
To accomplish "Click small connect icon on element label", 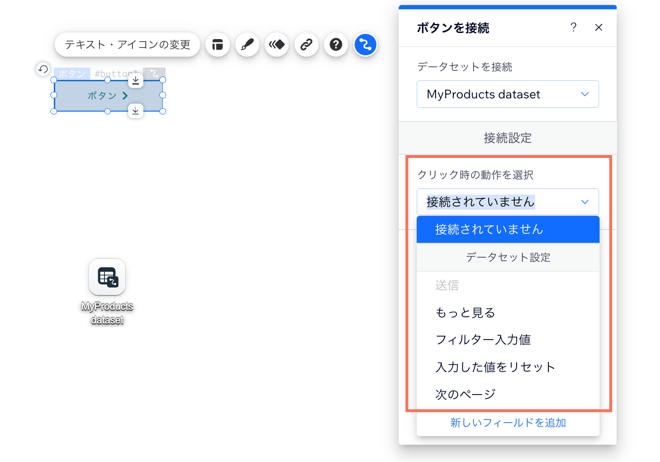I will 154,73.
